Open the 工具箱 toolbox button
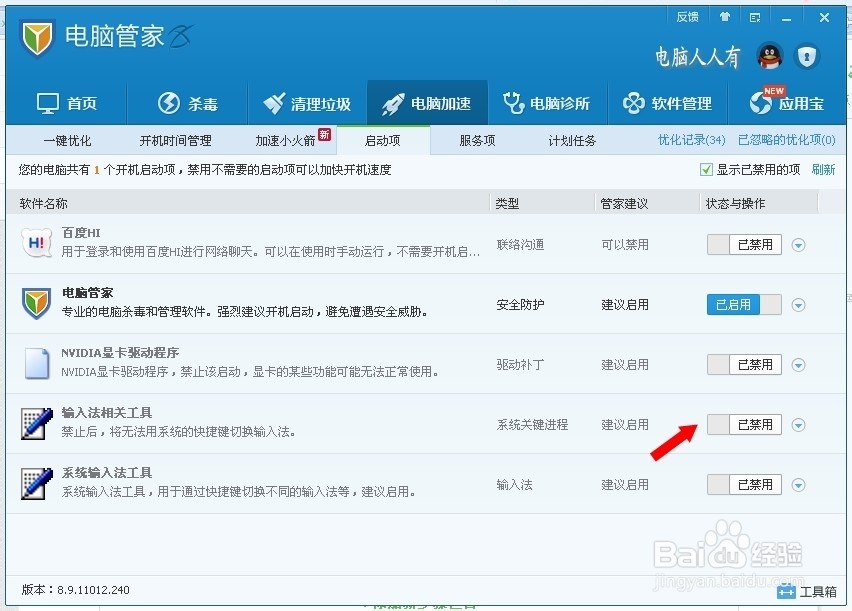The height and width of the screenshot is (611, 852). click(807, 591)
